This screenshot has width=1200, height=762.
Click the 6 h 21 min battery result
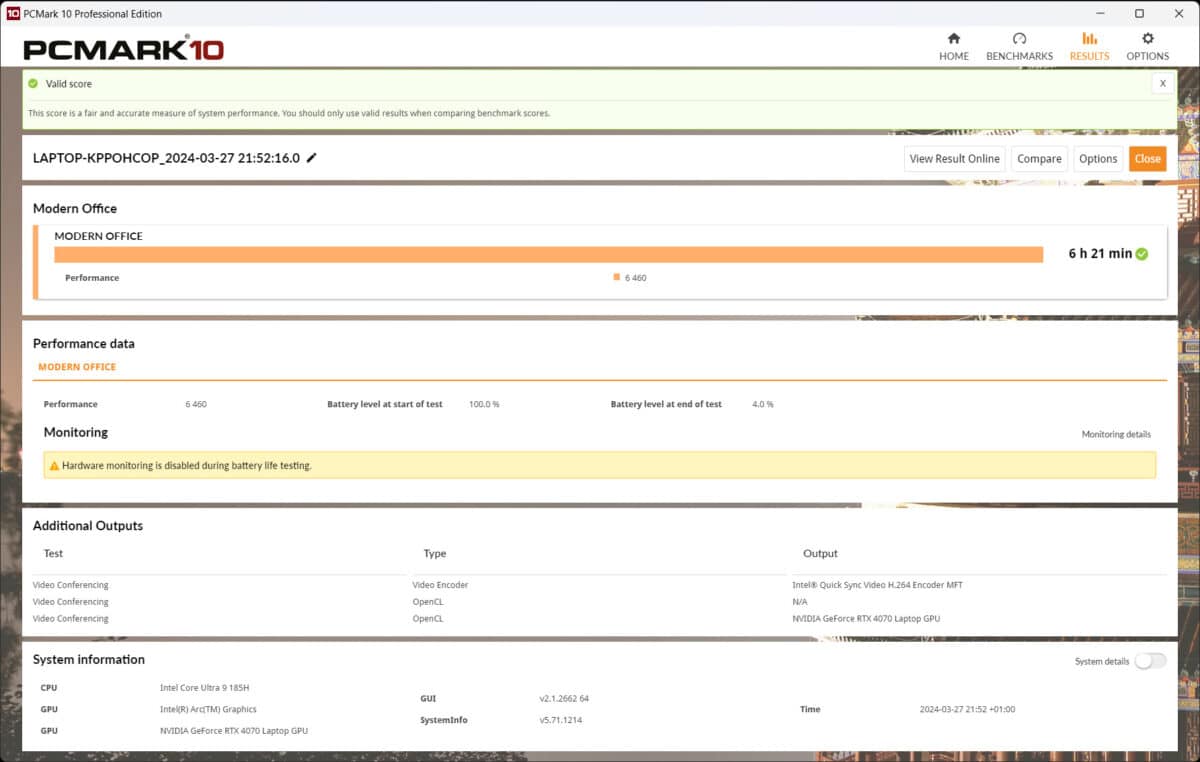point(1100,254)
